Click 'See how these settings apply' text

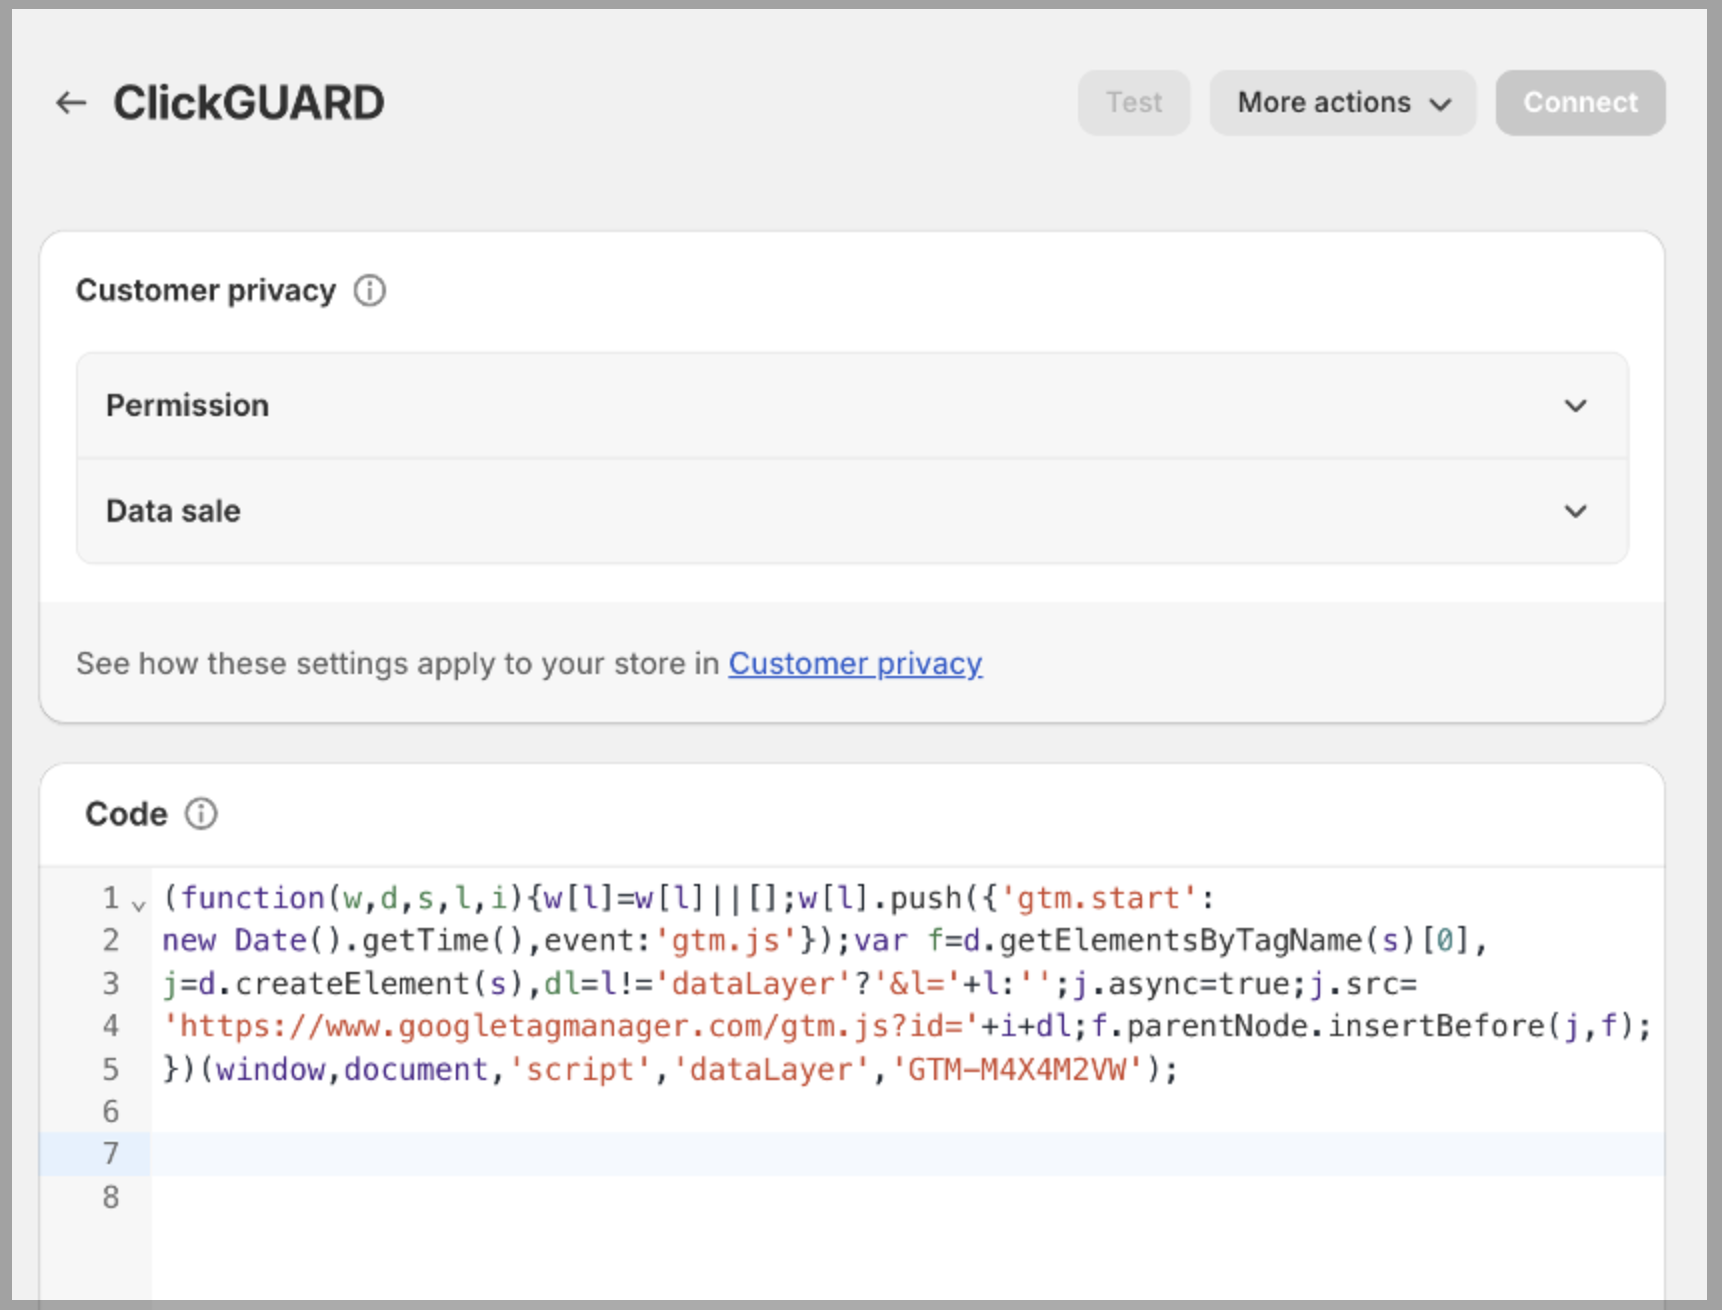click(x=398, y=664)
